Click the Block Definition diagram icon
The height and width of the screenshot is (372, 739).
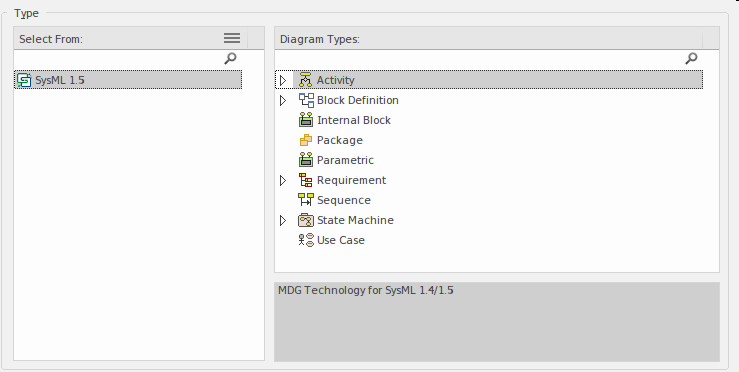[x=306, y=100]
